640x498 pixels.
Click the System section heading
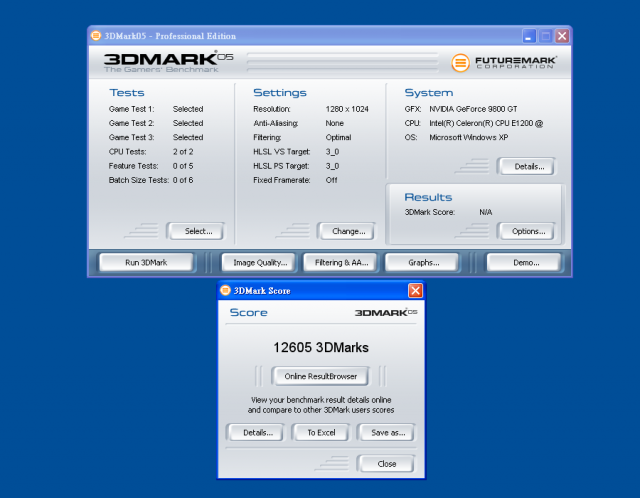coord(429,93)
